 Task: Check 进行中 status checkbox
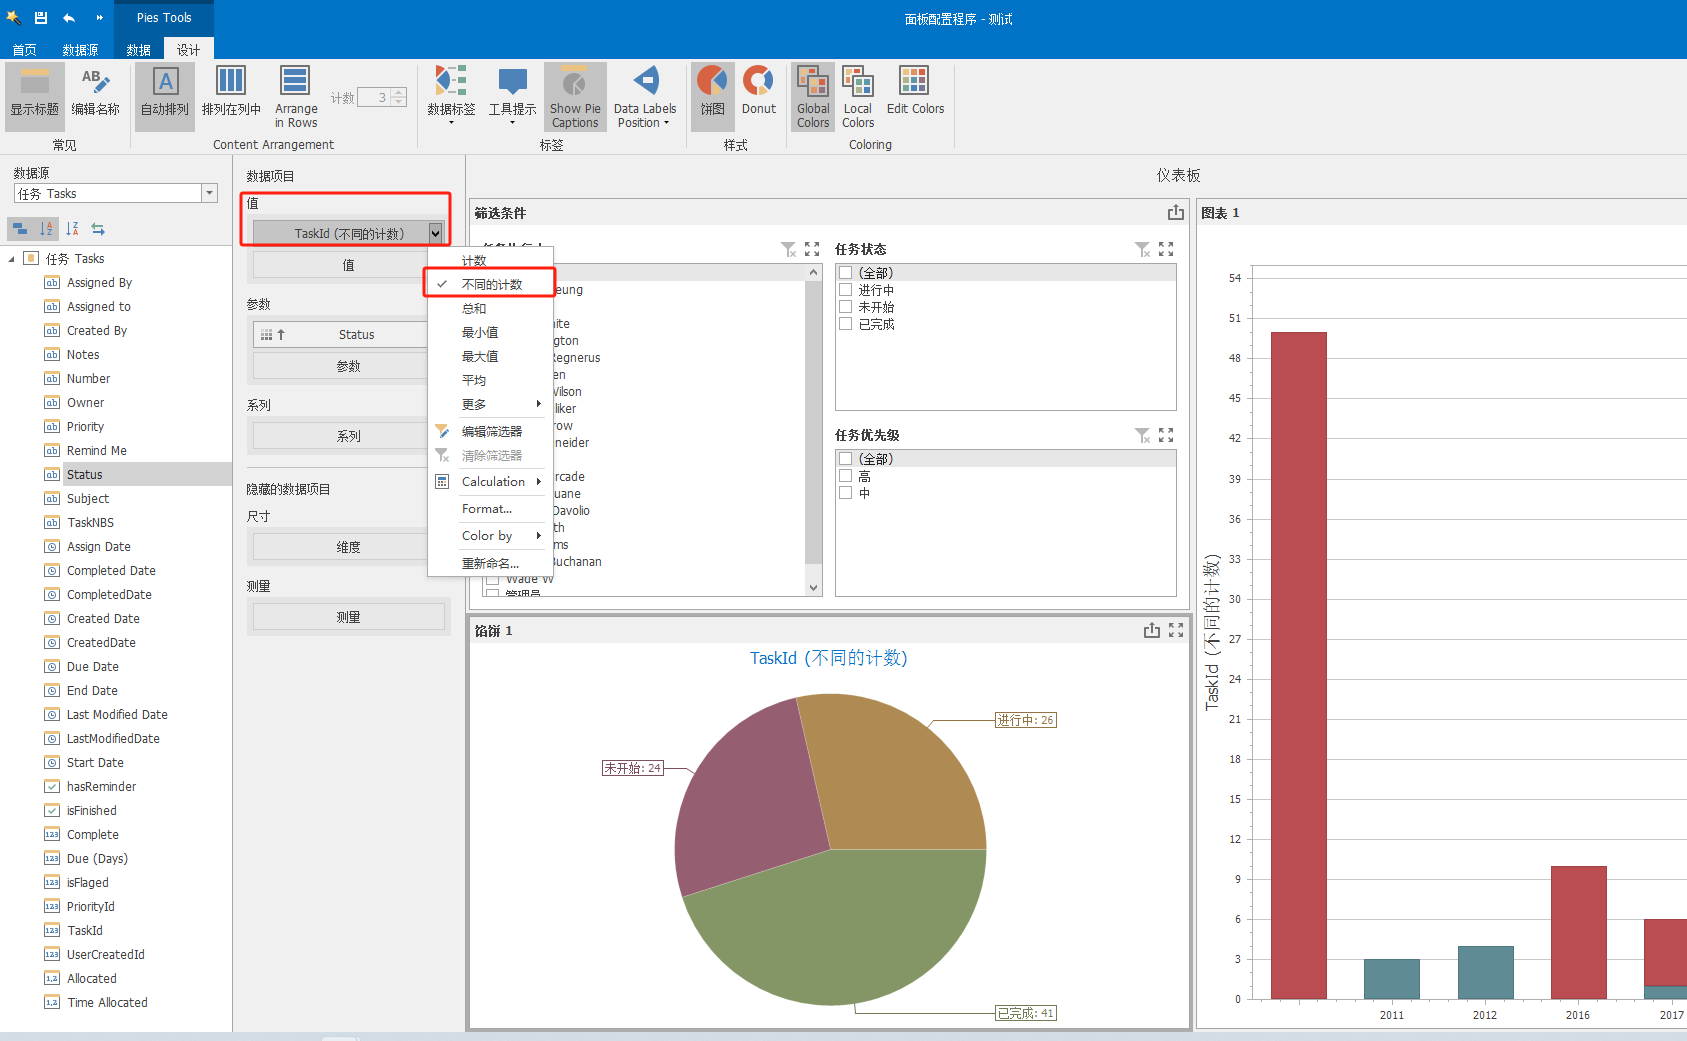click(845, 290)
